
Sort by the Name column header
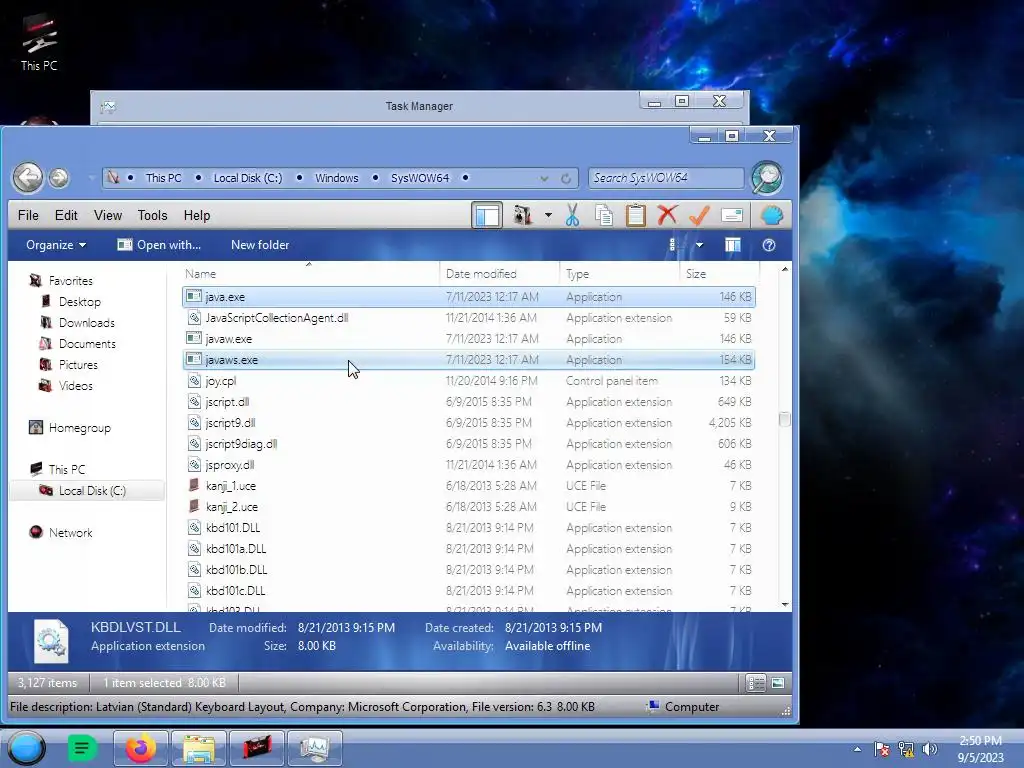310,274
